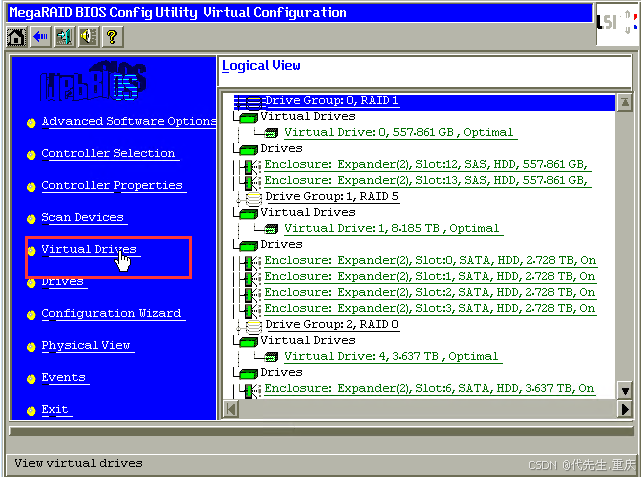Open Virtual Drive: 0, 557.861 GB
This screenshot has height=477, width=641.
[x=399, y=132]
